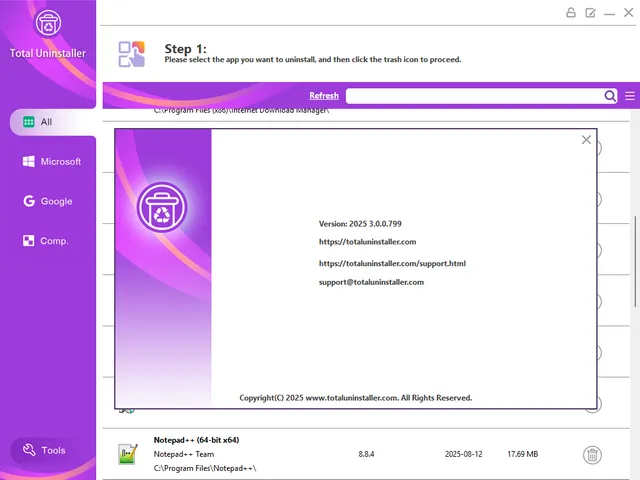
Task: Click the Notepad++ version 8.8.4
Action: coord(366,454)
